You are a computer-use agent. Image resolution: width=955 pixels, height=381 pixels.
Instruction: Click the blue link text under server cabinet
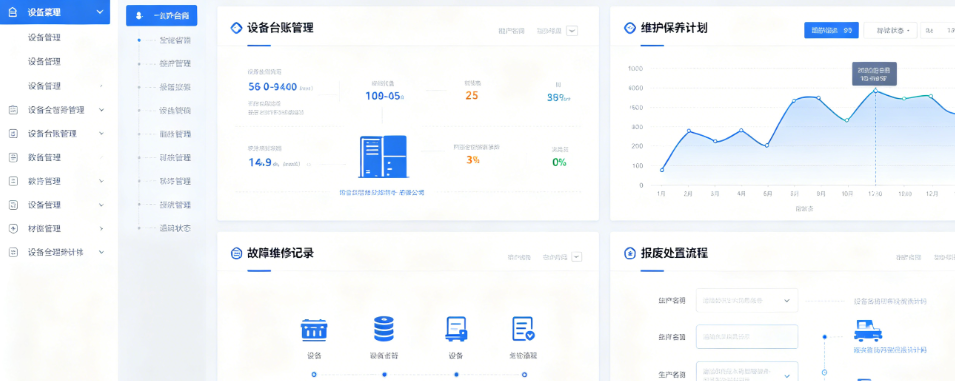pyautogui.click(x=382, y=192)
